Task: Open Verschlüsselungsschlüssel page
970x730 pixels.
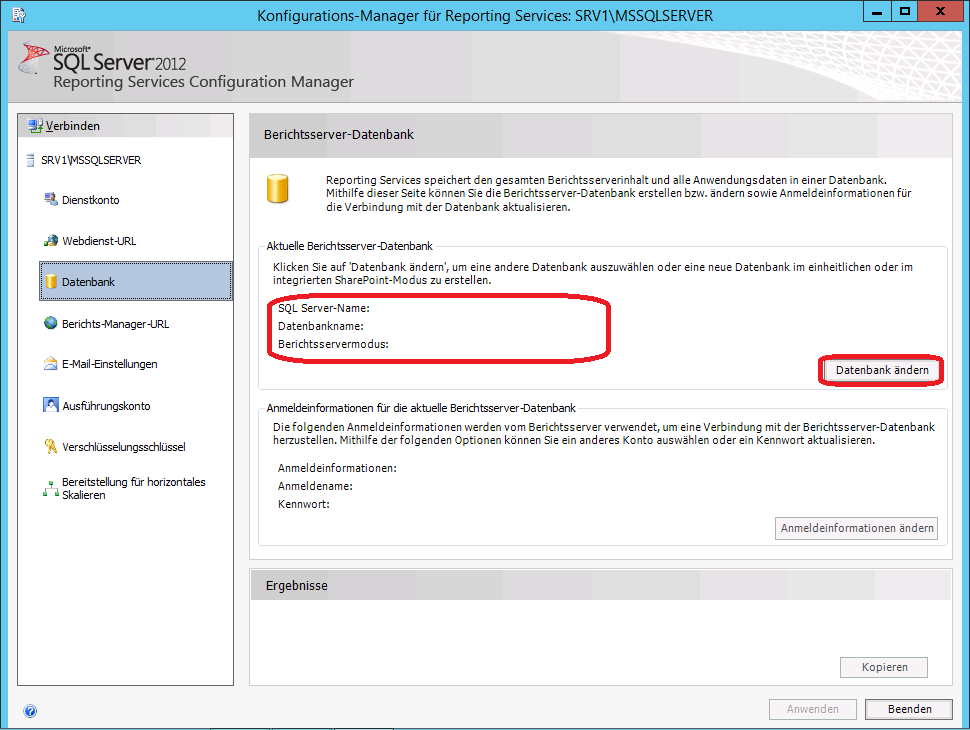Action: [x=124, y=447]
